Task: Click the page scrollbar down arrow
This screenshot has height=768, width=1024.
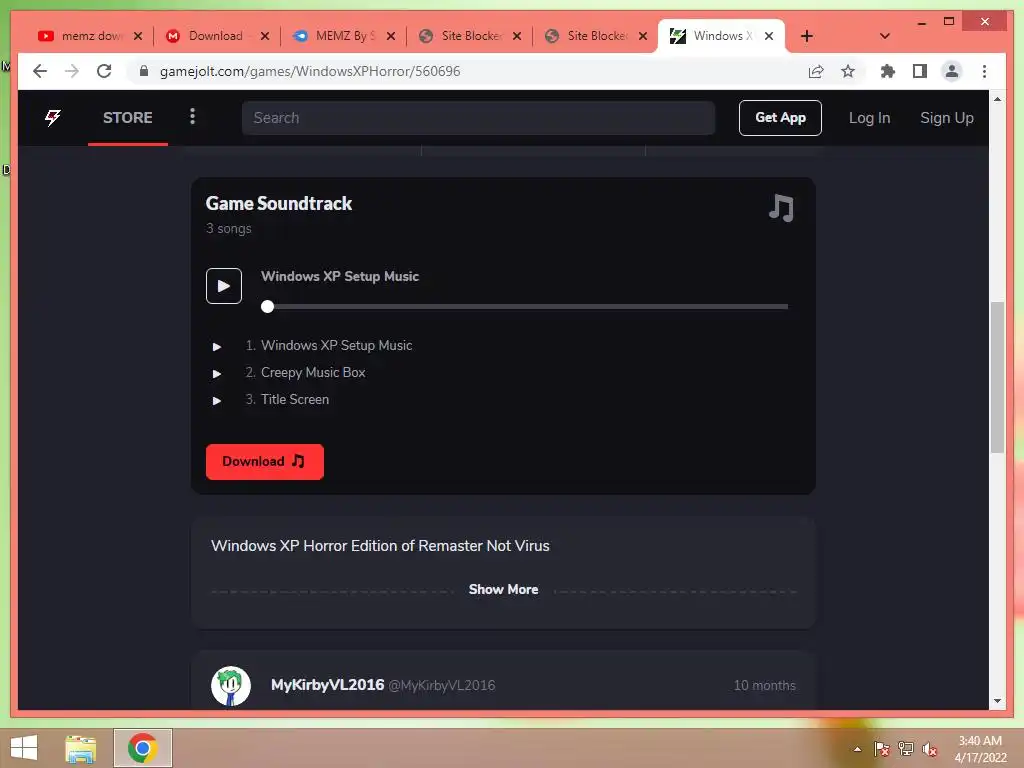Action: pyautogui.click(x=997, y=701)
